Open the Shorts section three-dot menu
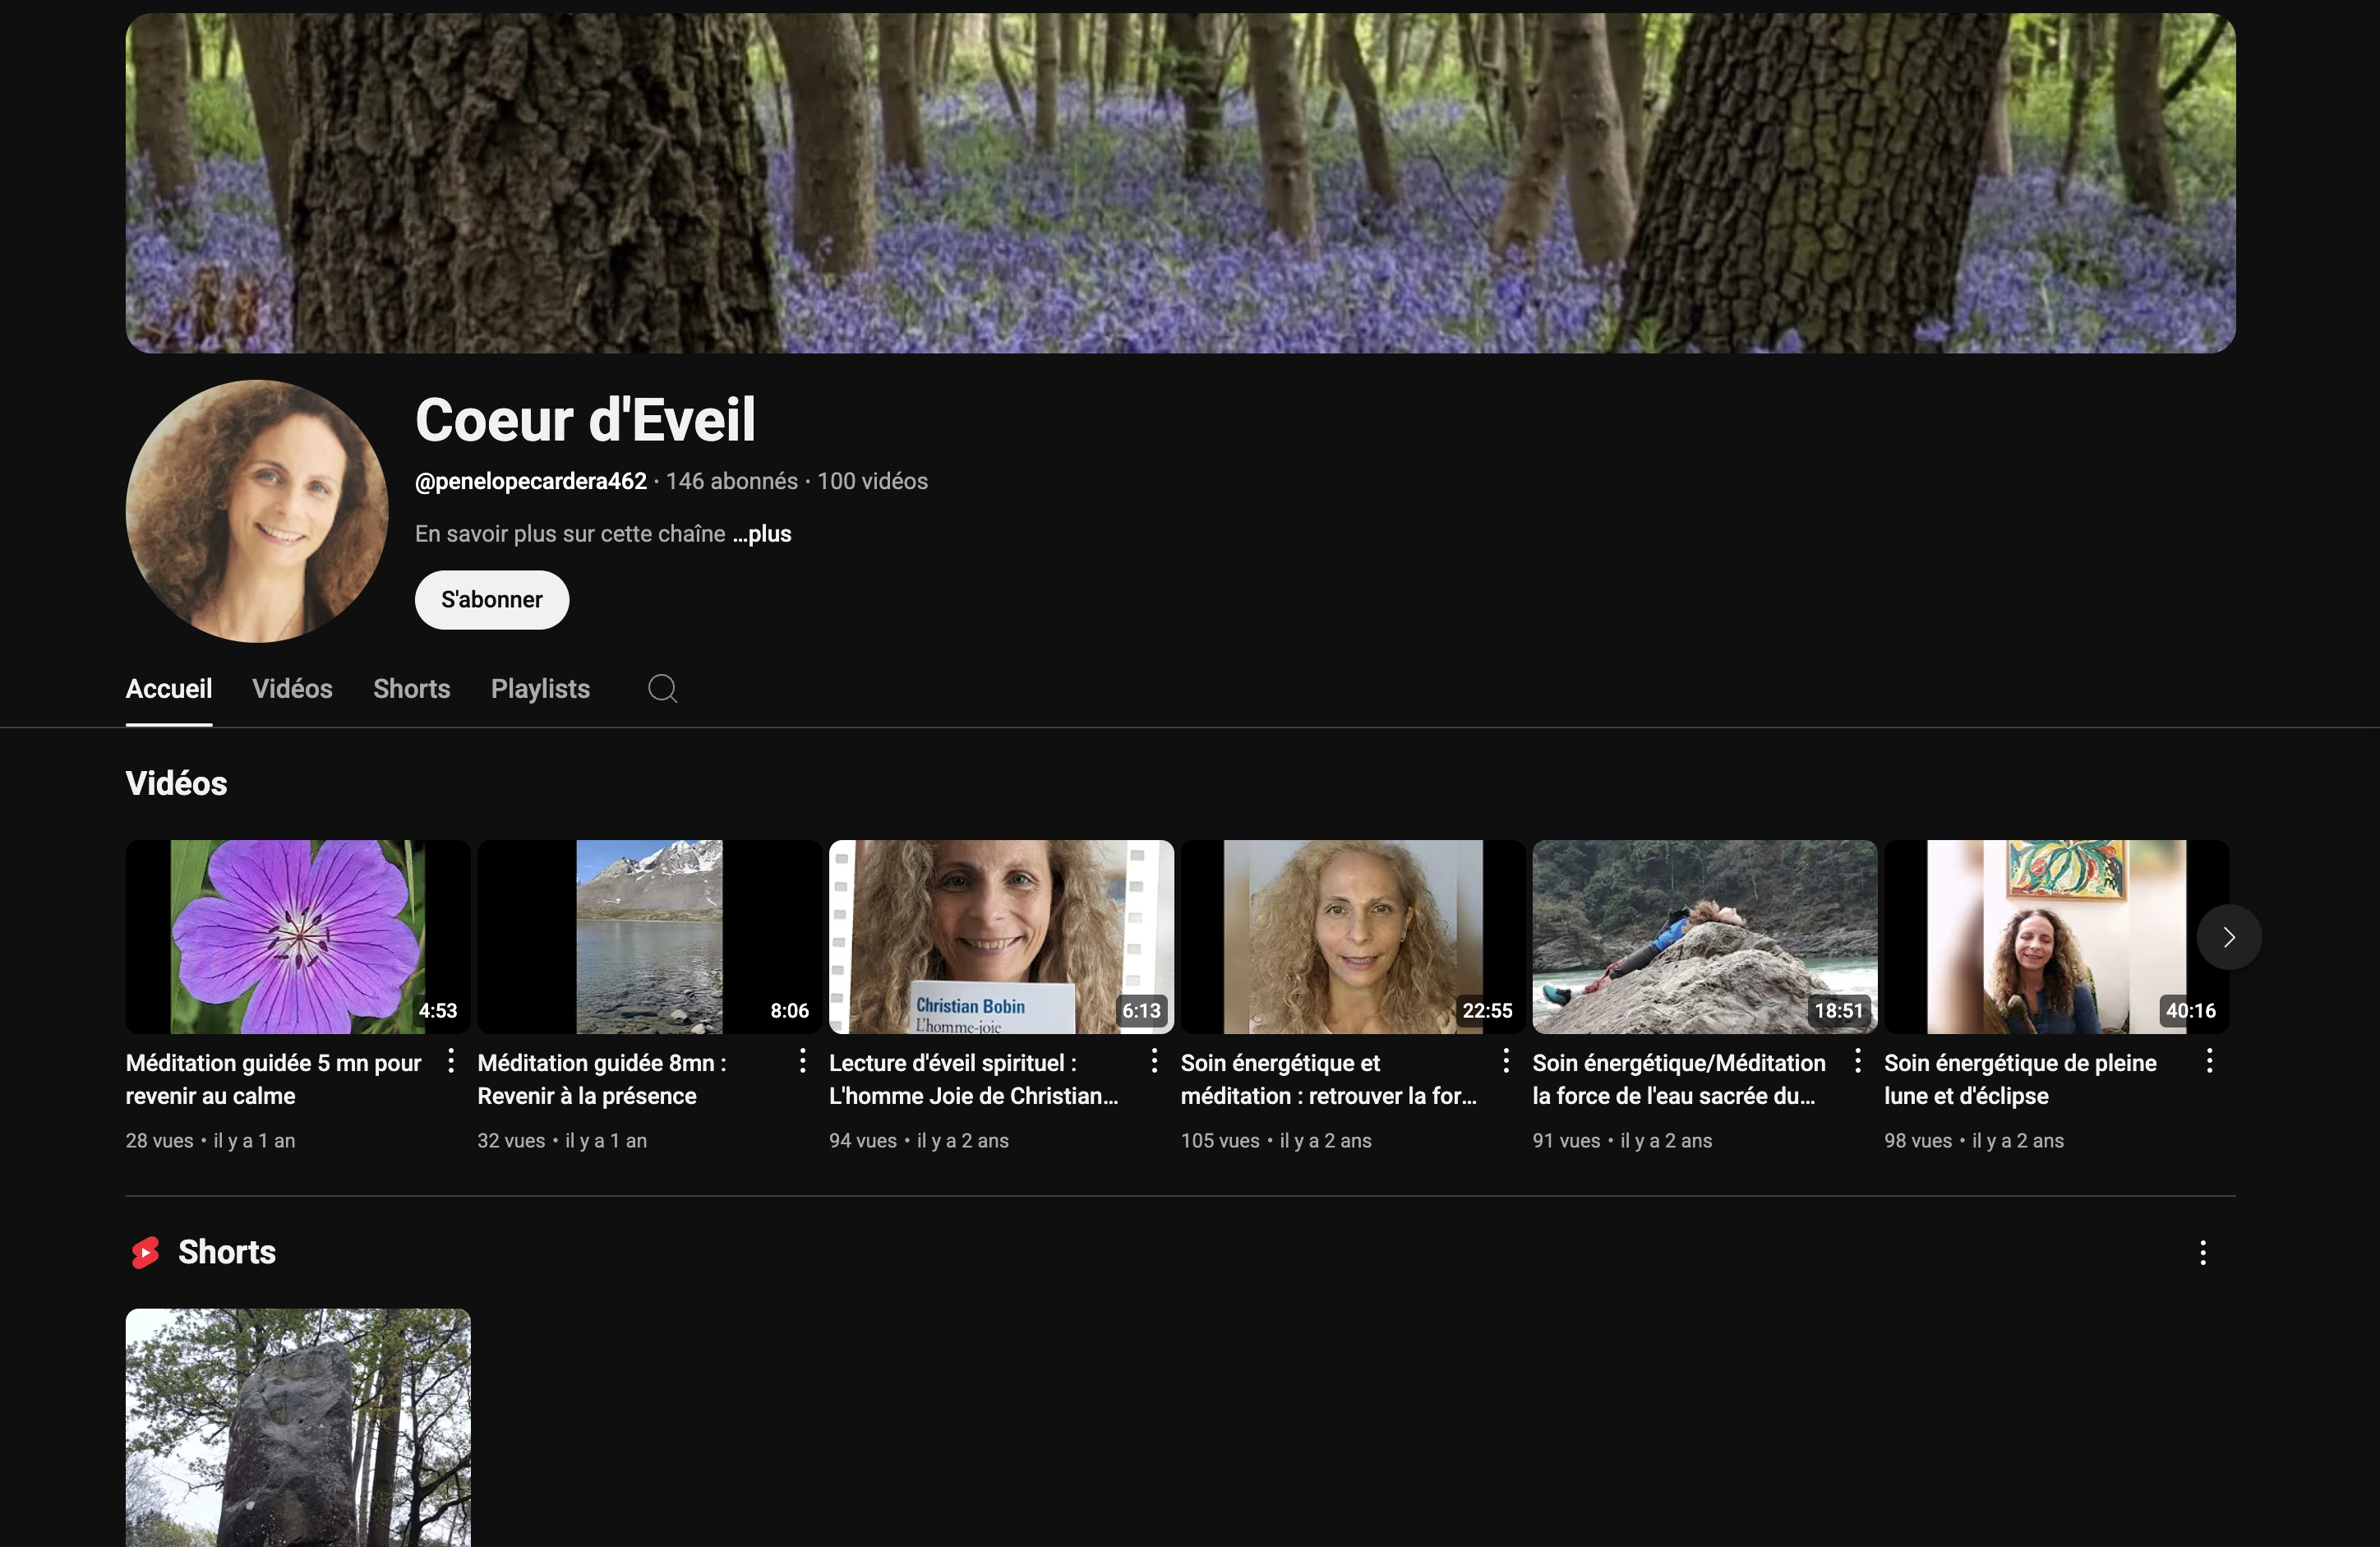This screenshot has width=2380, height=1547. 2202,1253
